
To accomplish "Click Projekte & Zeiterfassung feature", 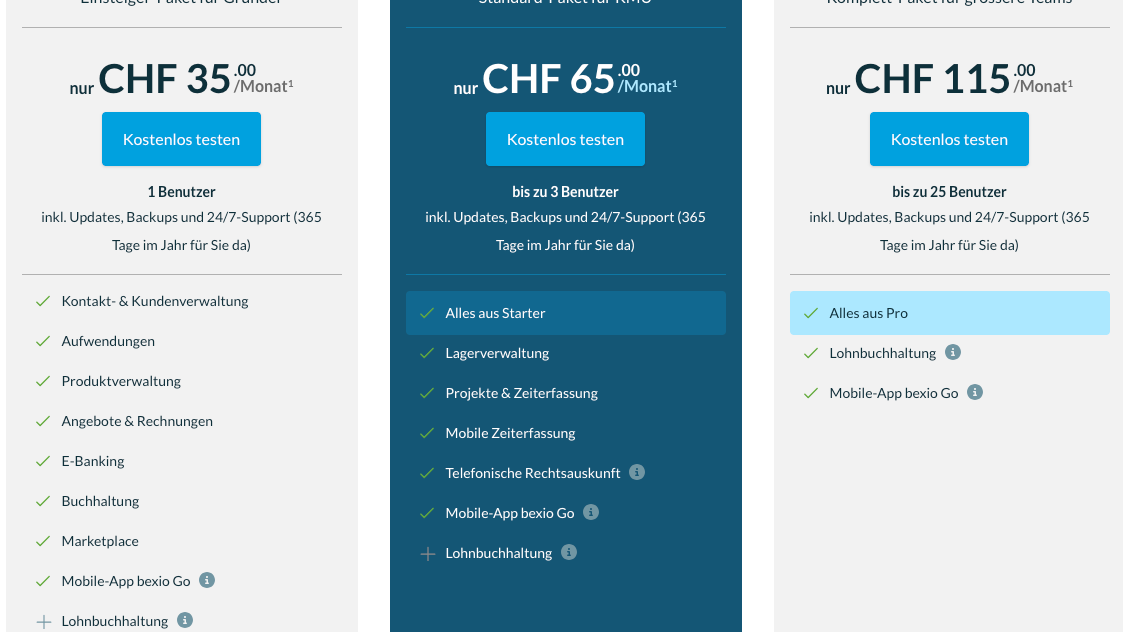I will (521, 393).
